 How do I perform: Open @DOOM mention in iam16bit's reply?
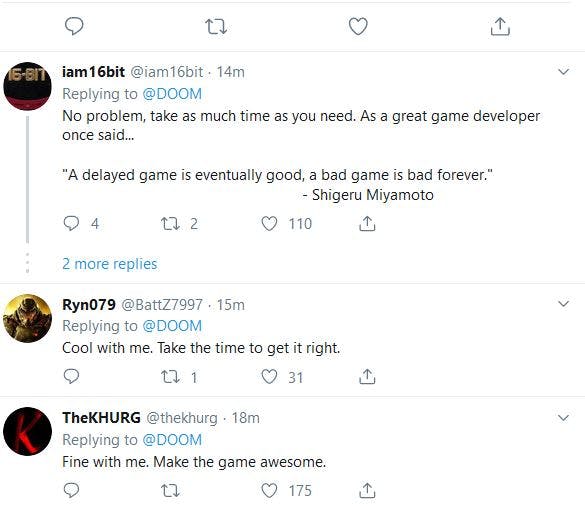click(172, 94)
